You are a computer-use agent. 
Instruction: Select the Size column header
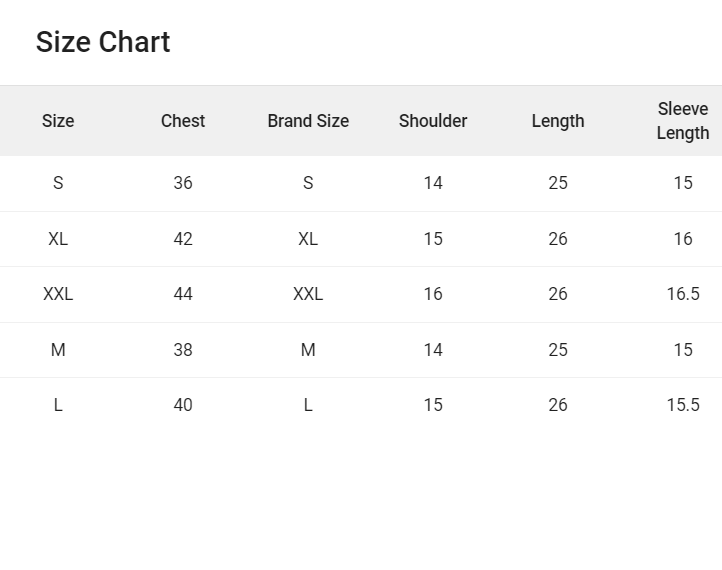click(58, 121)
